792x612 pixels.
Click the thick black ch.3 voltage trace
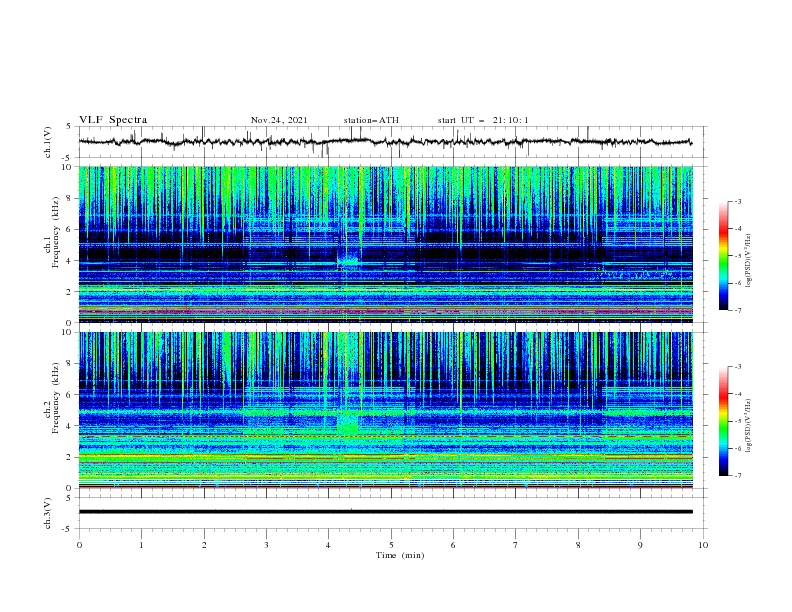385,512
